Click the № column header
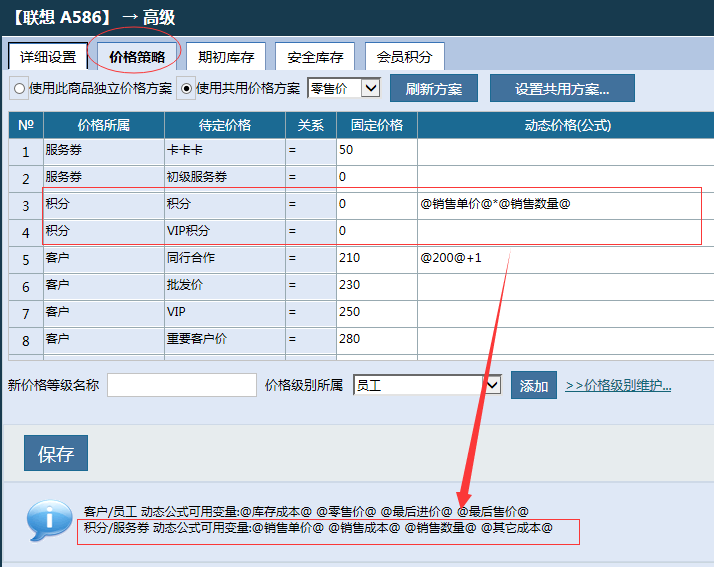 (26, 125)
